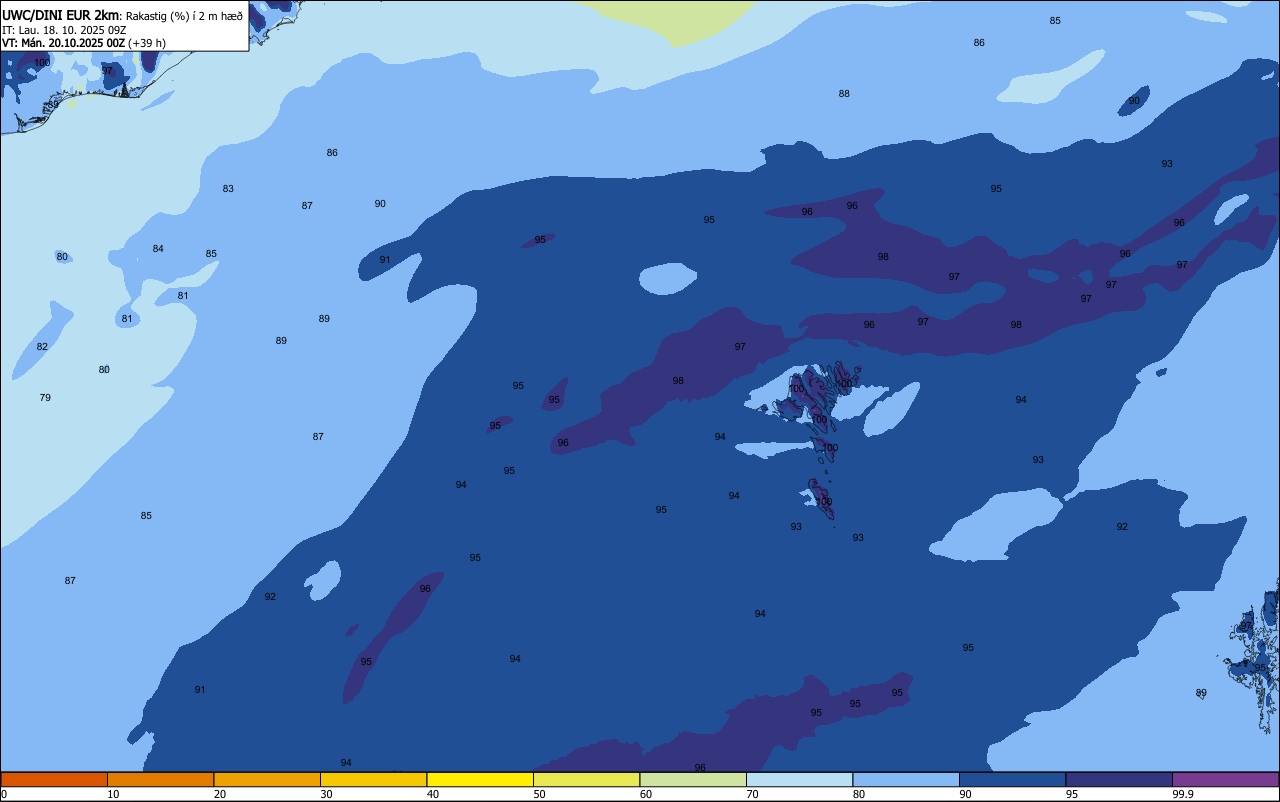Viewport: 1280px width, 802px height.
Task: Click the '0' legend tick label
Action: click(x=4, y=794)
